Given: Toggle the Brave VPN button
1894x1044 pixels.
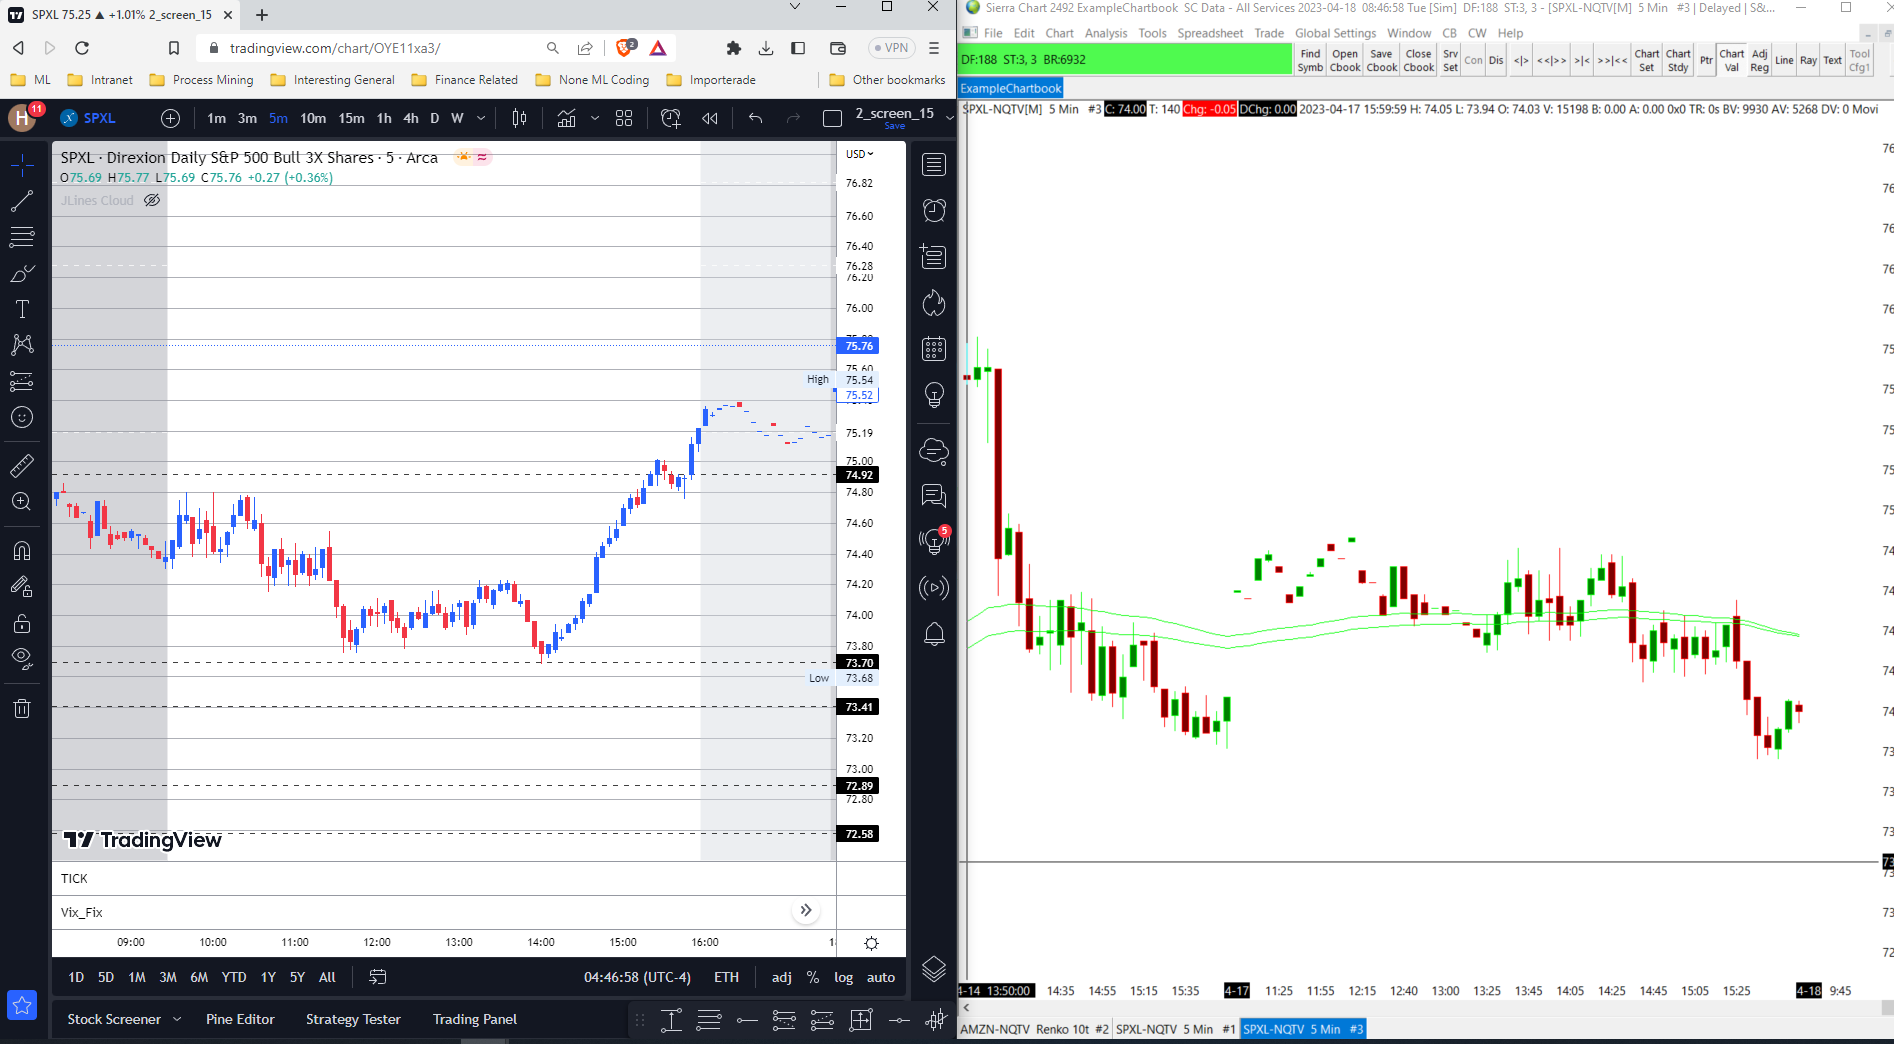Looking at the screenshot, I should [x=890, y=48].
